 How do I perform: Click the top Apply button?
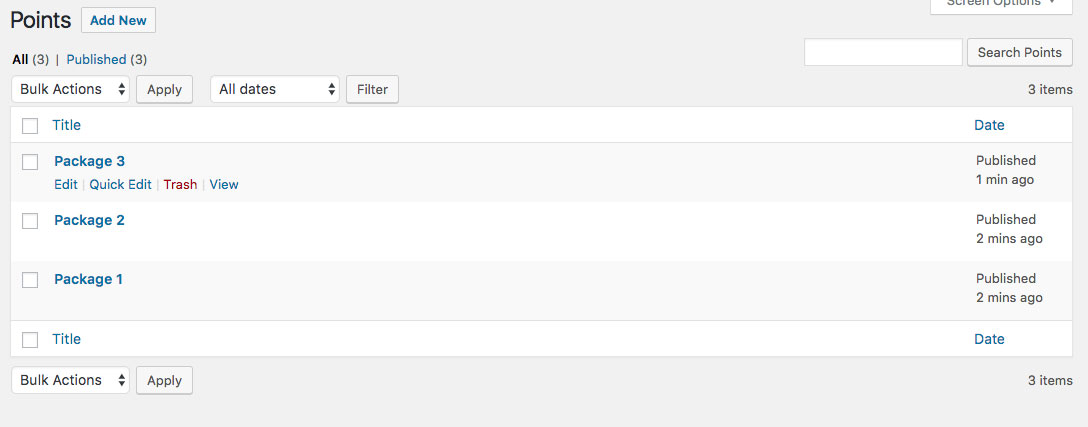pos(164,89)
